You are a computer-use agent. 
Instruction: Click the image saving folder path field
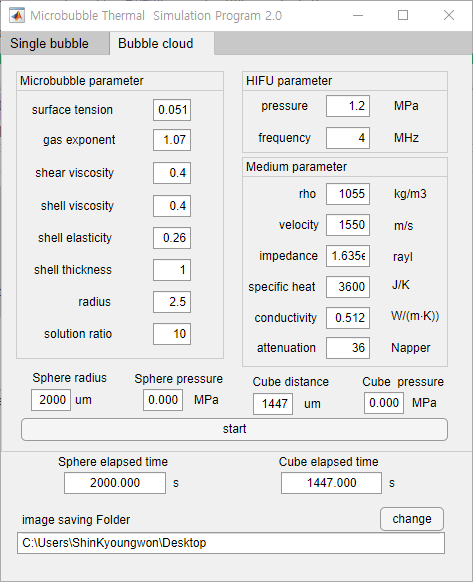[x=231, y=543]
